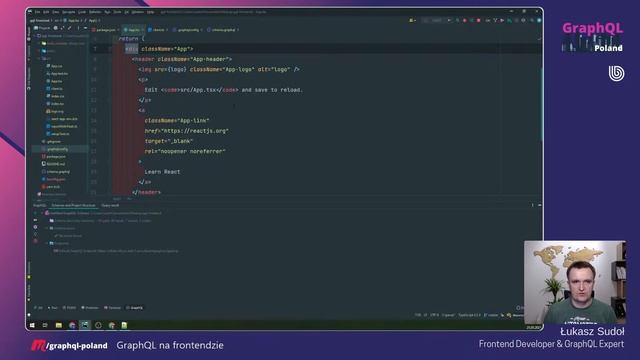Image resolution: width=640 pixels, height=360 pixels.
Task: Select App.test.tsx in the project tree
Action: point(57,74)
